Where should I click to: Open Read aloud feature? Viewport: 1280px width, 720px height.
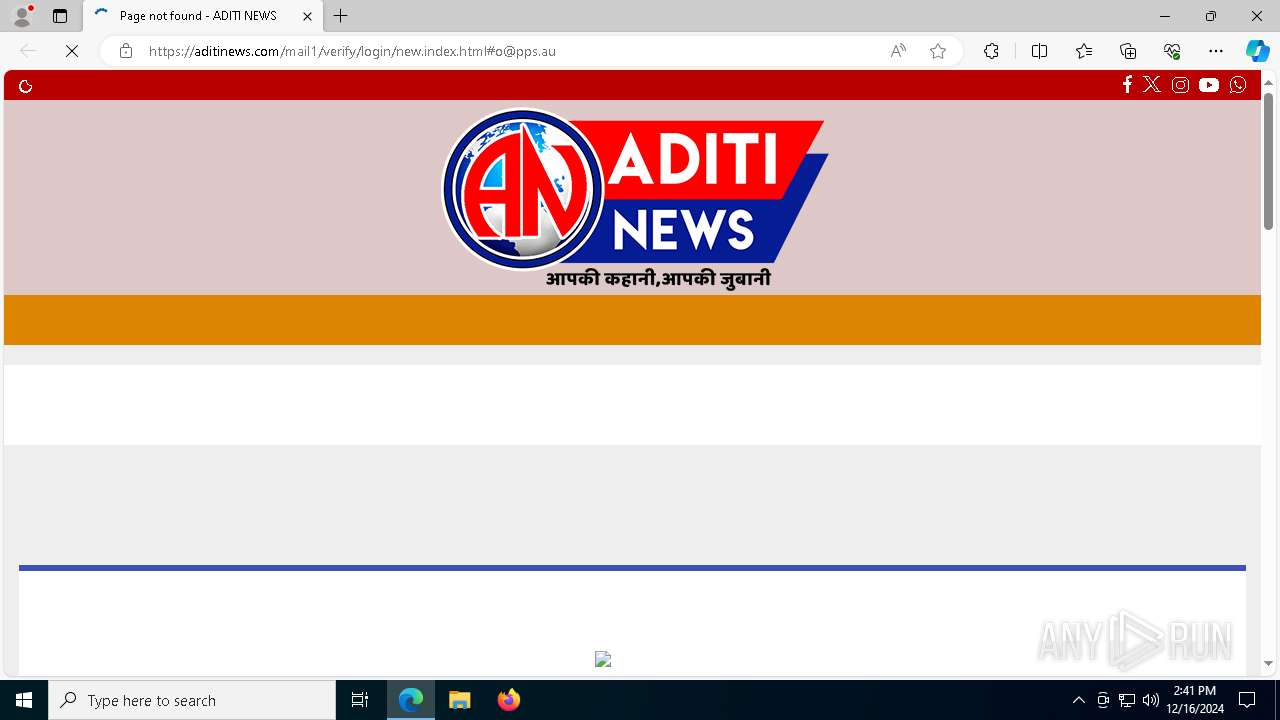click(x=898, y=51)
